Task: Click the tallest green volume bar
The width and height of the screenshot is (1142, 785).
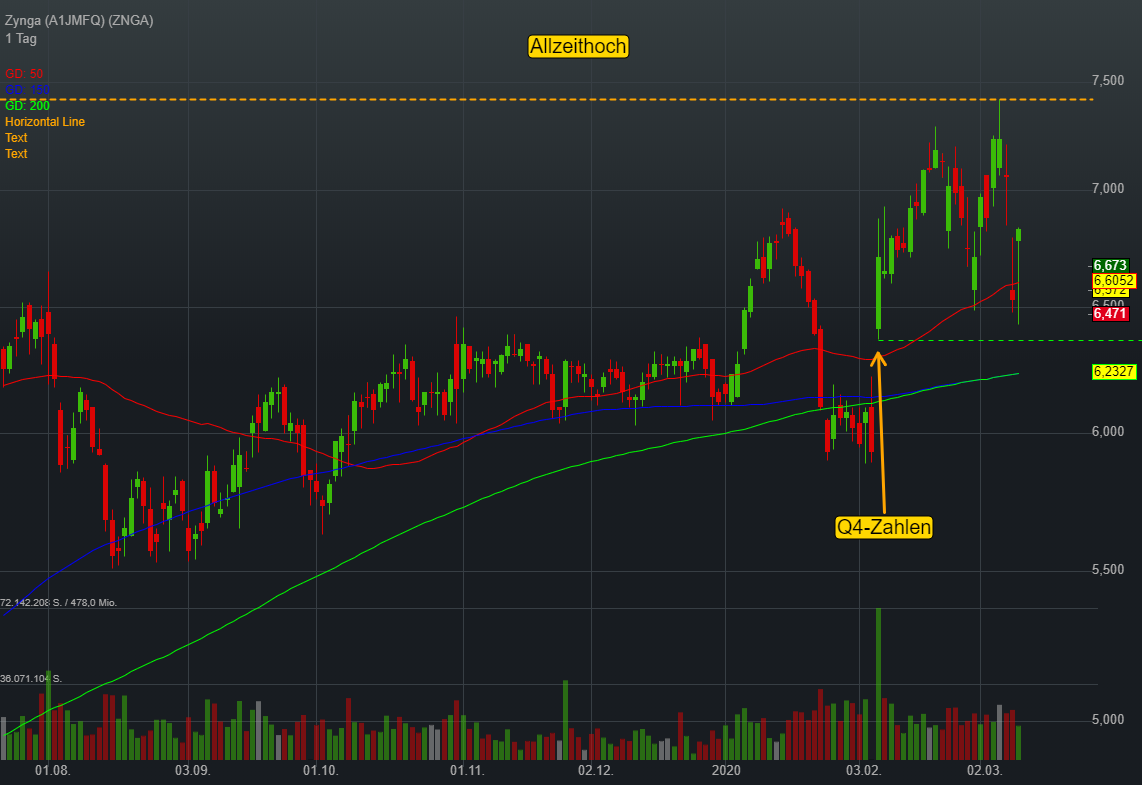Action: tap(878, 684)
